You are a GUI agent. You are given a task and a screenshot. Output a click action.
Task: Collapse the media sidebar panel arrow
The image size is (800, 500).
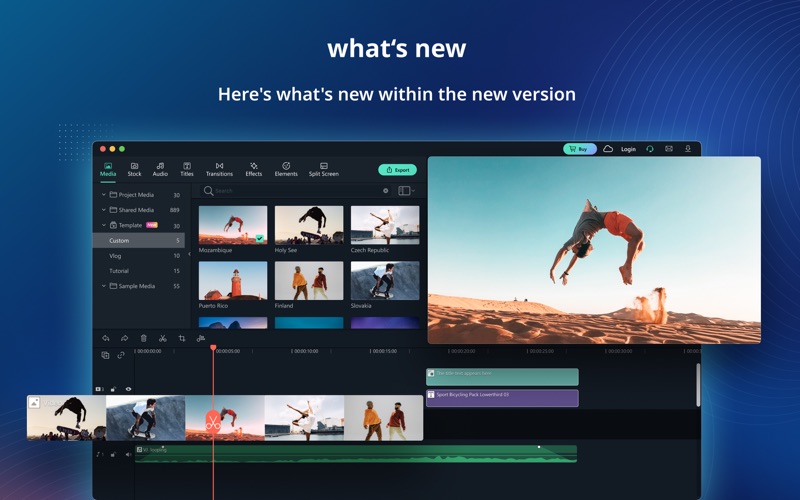189,254
